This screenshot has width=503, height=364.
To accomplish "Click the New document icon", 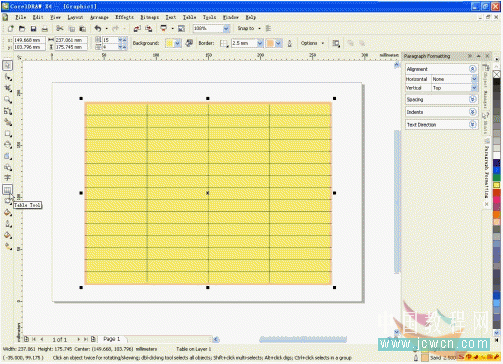I will point(11,29).
